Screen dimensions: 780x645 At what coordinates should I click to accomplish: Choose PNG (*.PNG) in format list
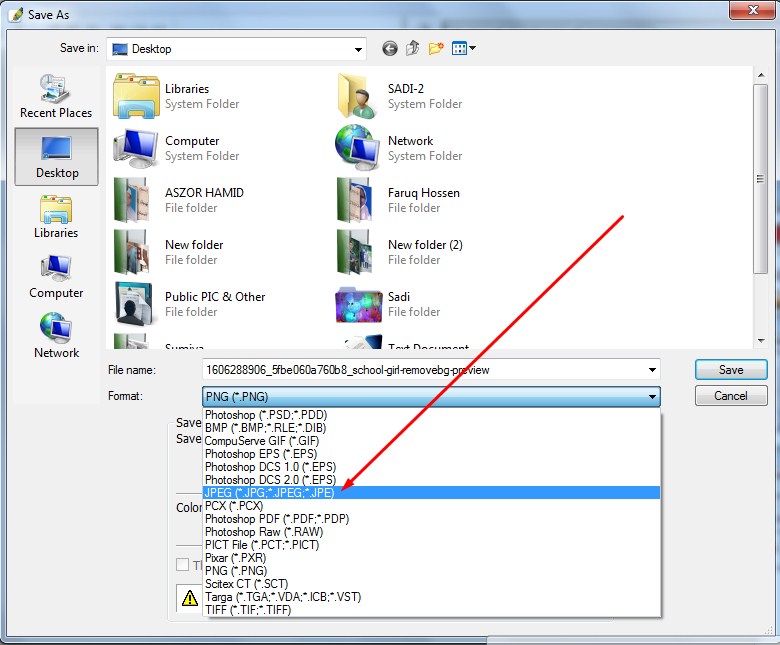tap(431, 570)
